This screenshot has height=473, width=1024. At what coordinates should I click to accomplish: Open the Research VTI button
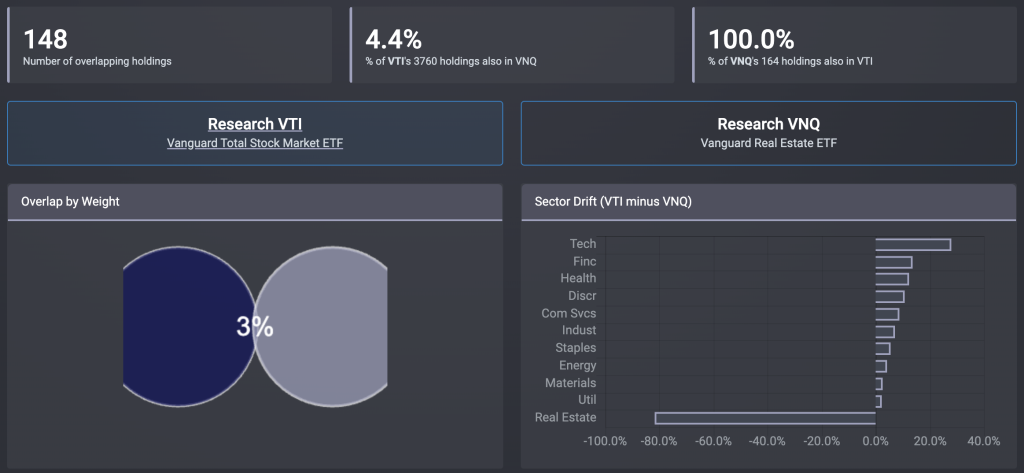254,124
